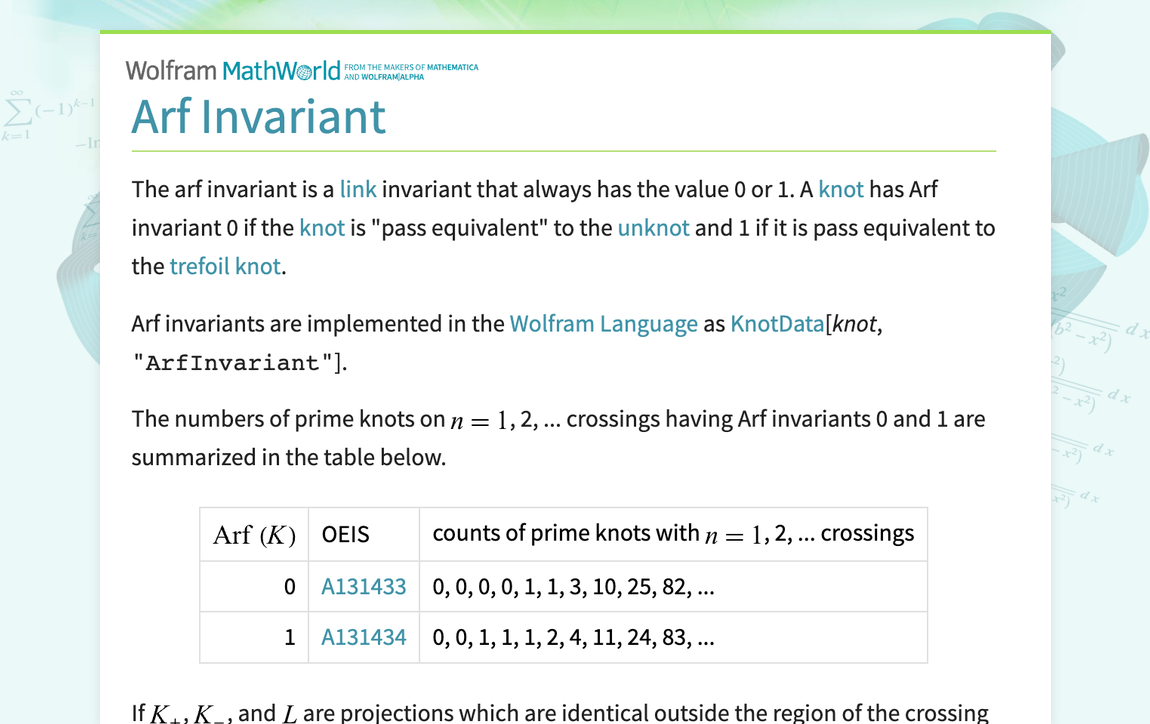This screenshot has height=724, width=1150.
Task: Click the 'Wolfram Language' link
Action: (603, 323)
